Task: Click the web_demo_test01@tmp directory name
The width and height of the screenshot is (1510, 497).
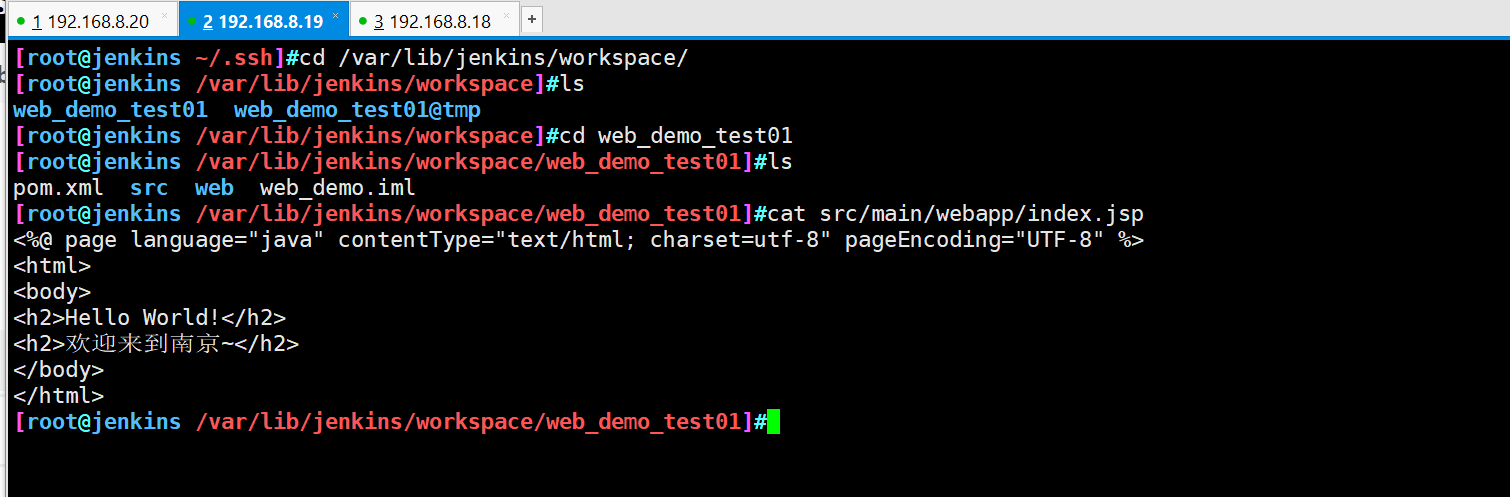Action: [x=357, y=110]
